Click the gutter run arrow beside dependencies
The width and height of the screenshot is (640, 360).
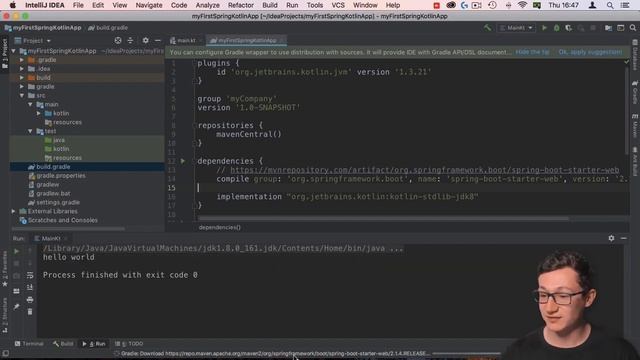tap(183, 161)
